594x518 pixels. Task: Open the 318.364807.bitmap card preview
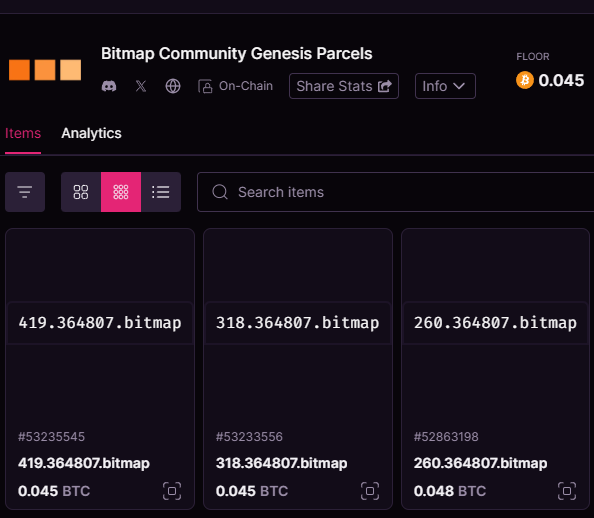pos(298,323)
